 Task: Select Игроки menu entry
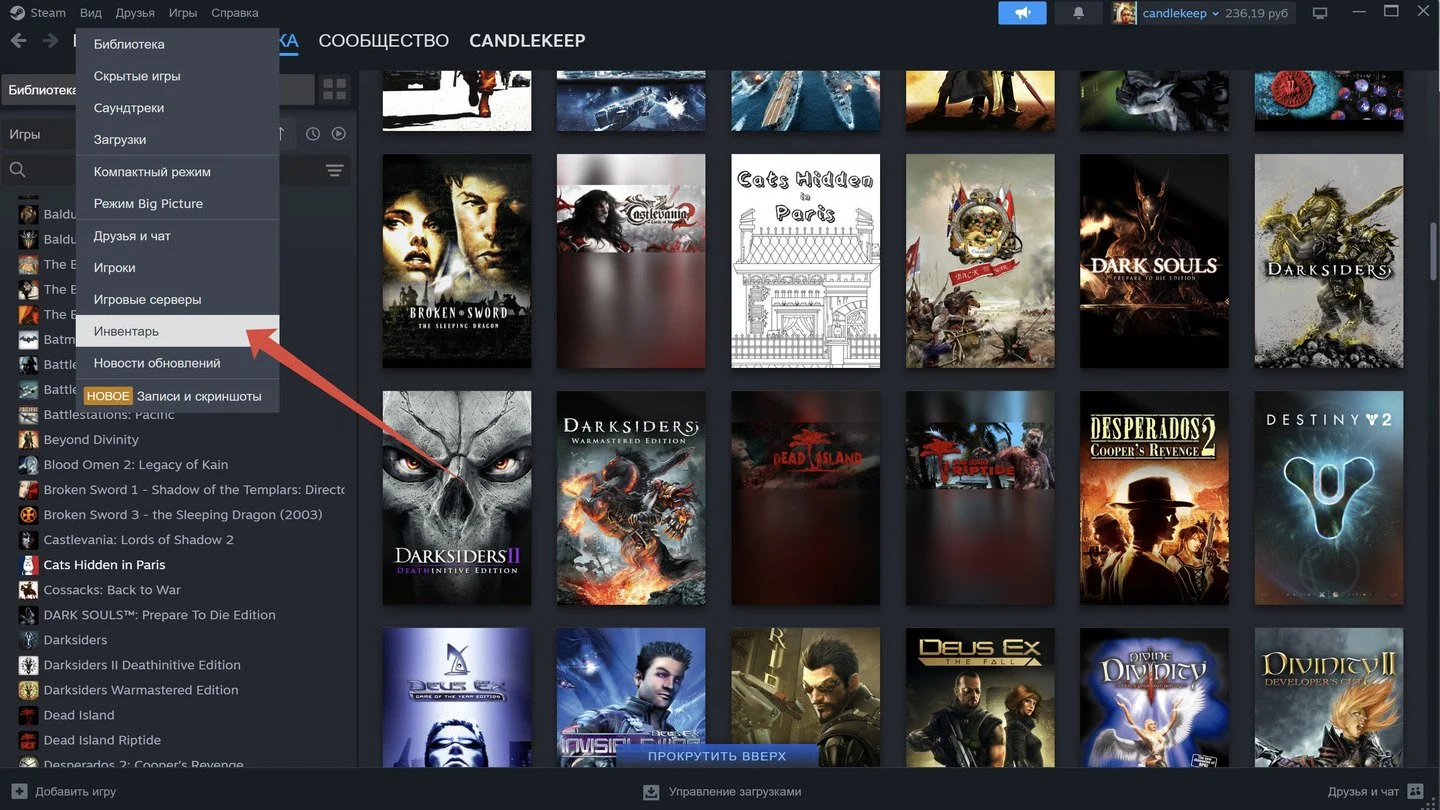point(177,268)
